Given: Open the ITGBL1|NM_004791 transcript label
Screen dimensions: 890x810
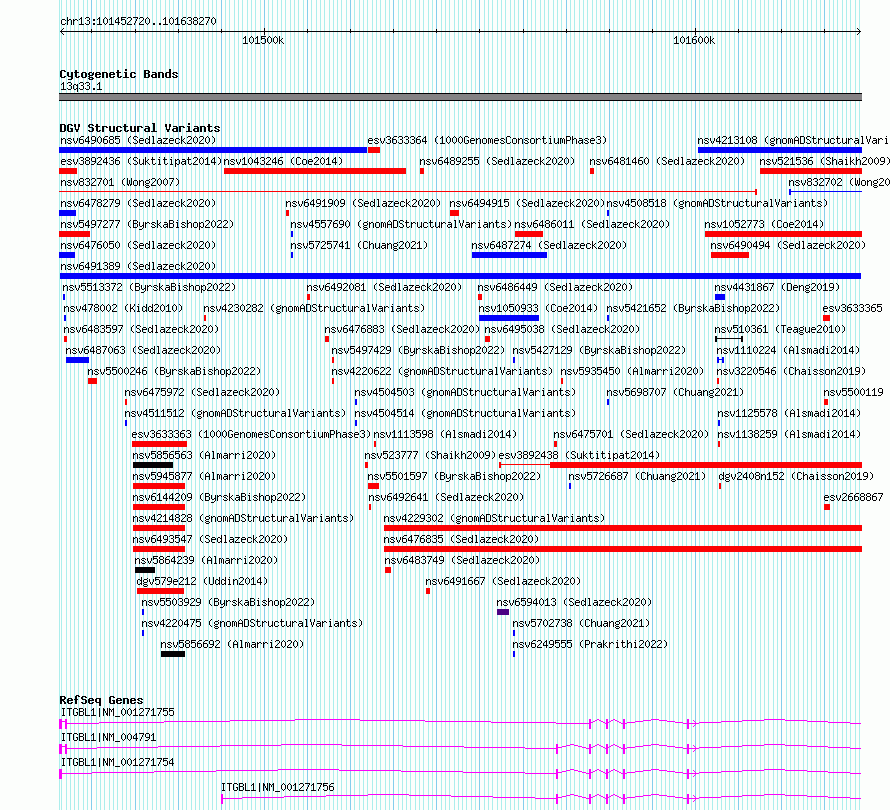Looking at the screenshot, I should 108,737.
